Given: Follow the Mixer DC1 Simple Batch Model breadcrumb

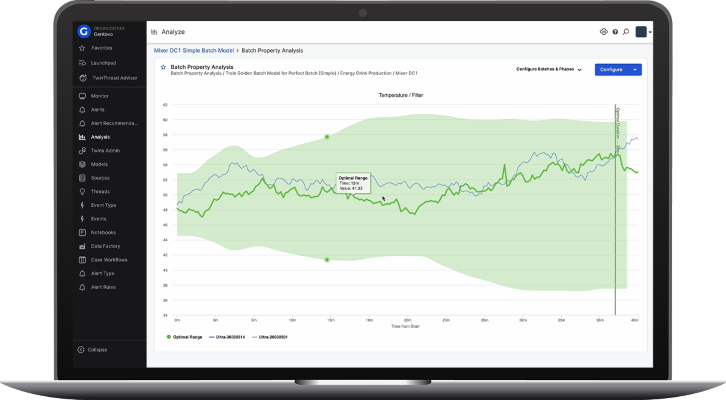Looking at the screenshot, I should click(x=193, y=49).
